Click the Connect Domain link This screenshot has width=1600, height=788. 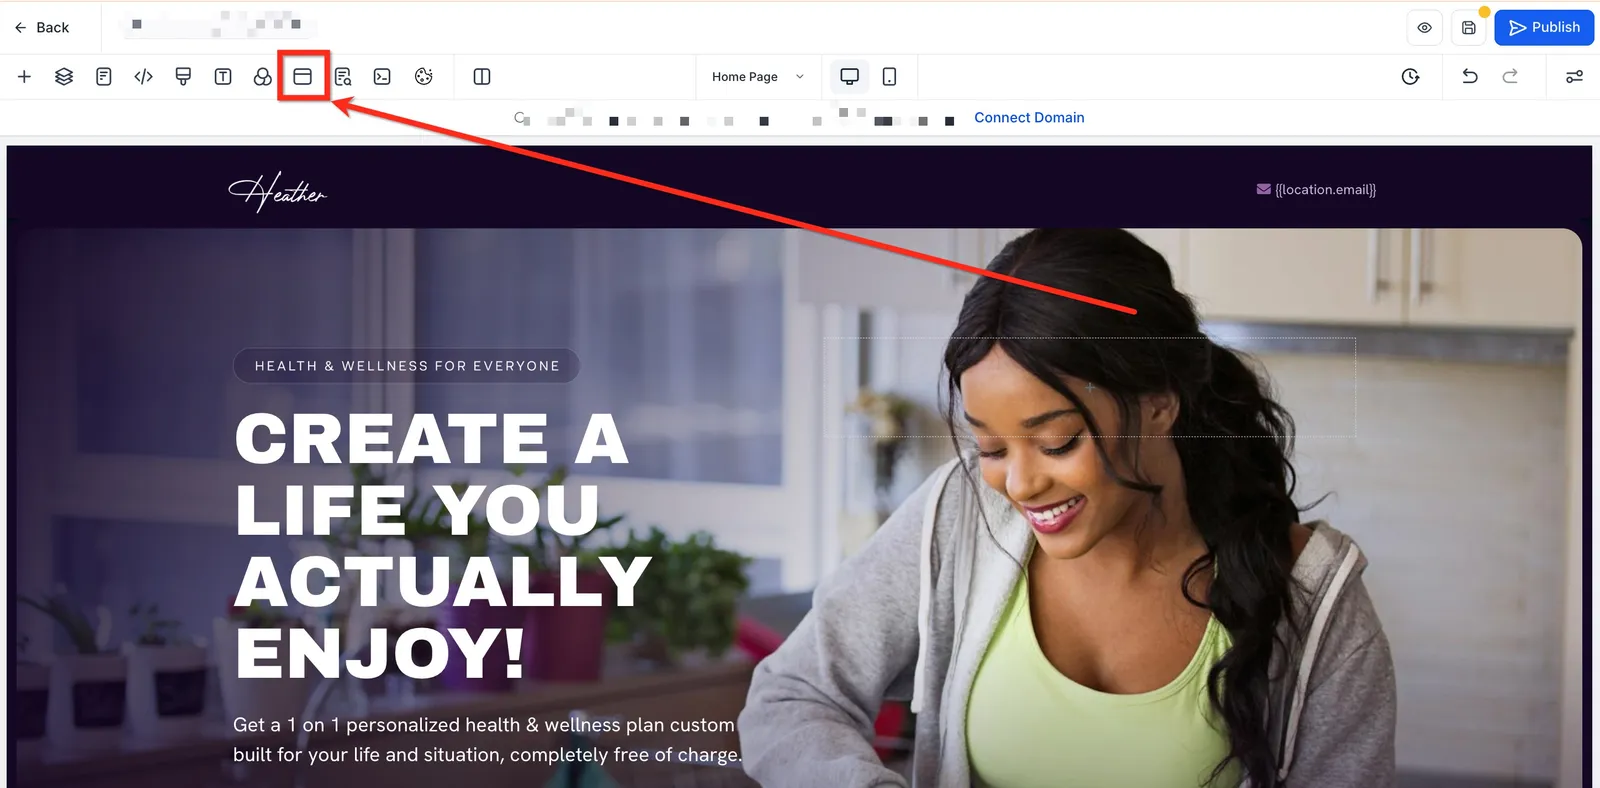coord(1029,118)
